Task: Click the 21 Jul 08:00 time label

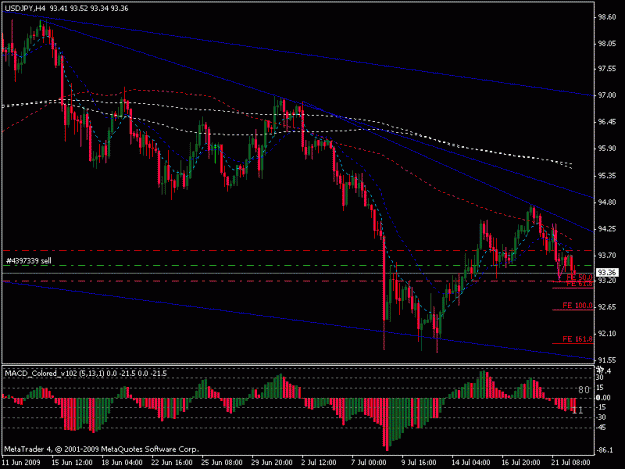Action: pyautogui.click(x=570, y=463)
